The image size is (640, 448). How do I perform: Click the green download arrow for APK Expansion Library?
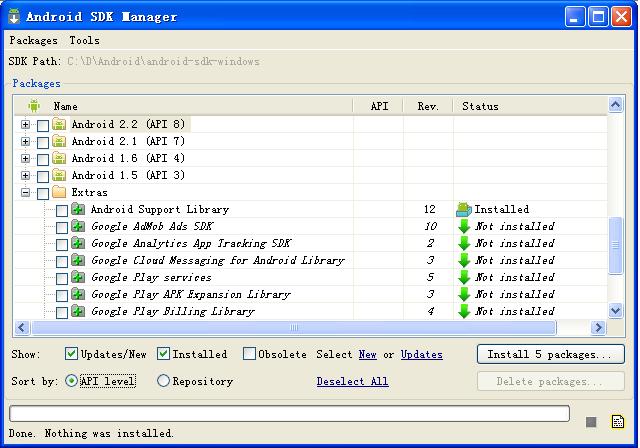click(x=464, y=295)
